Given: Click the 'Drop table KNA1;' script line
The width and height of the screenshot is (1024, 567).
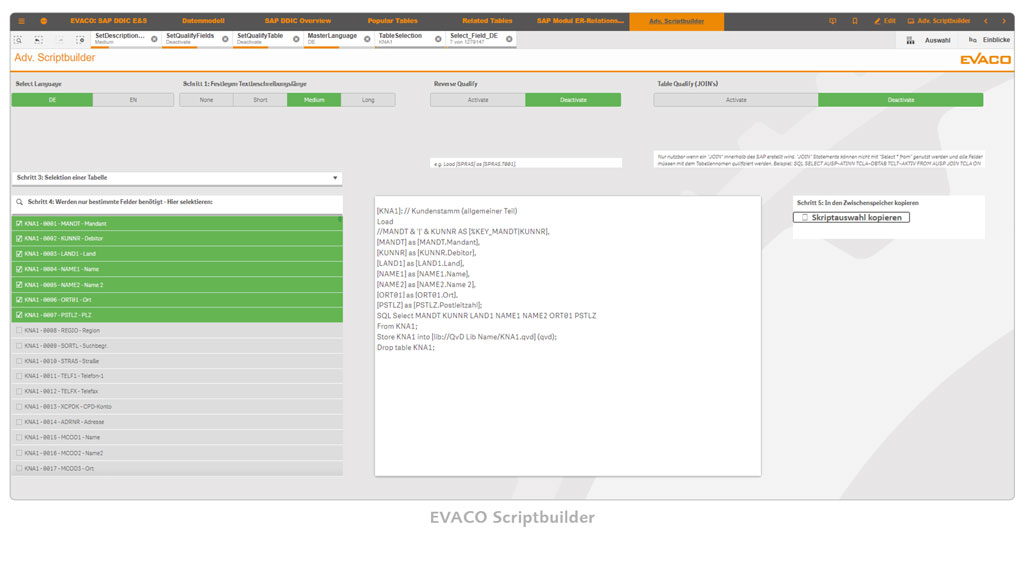Looking at the screenshot, I should click(406, 348).
